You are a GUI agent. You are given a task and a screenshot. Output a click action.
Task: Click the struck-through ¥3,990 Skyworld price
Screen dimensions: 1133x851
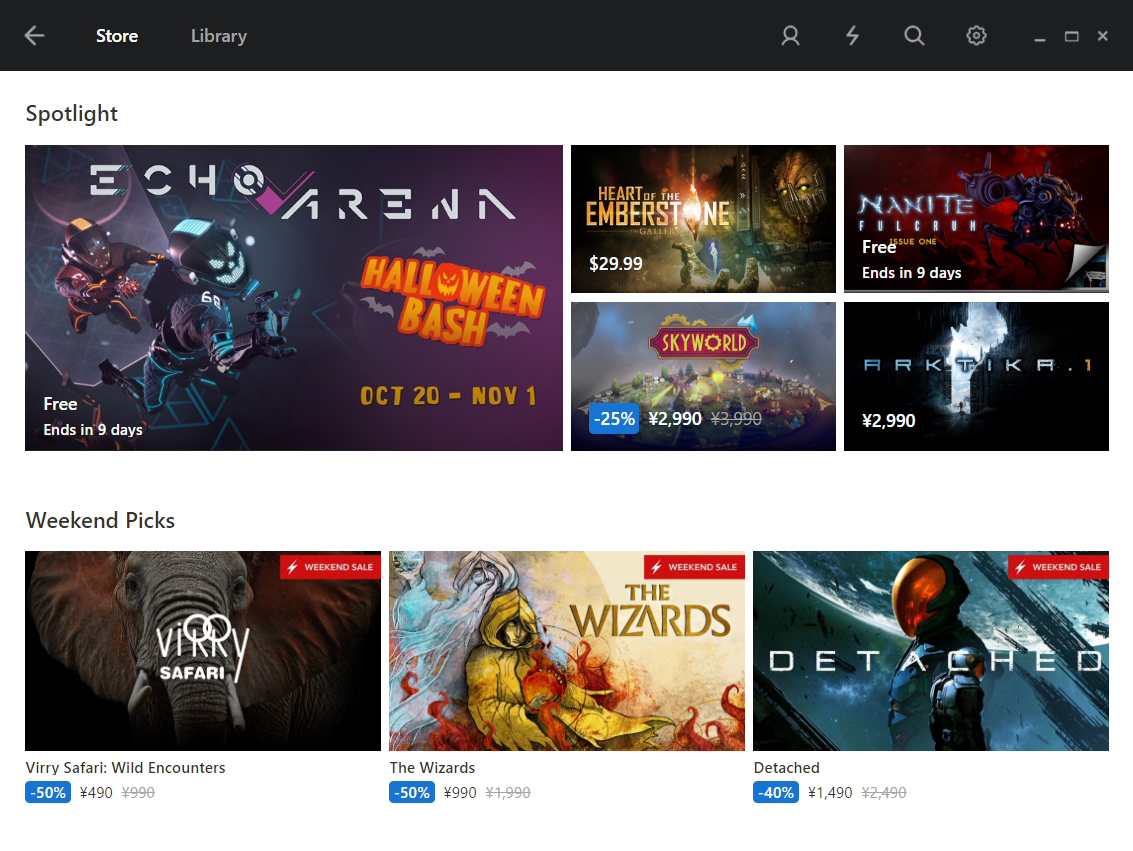pos(736,419)
